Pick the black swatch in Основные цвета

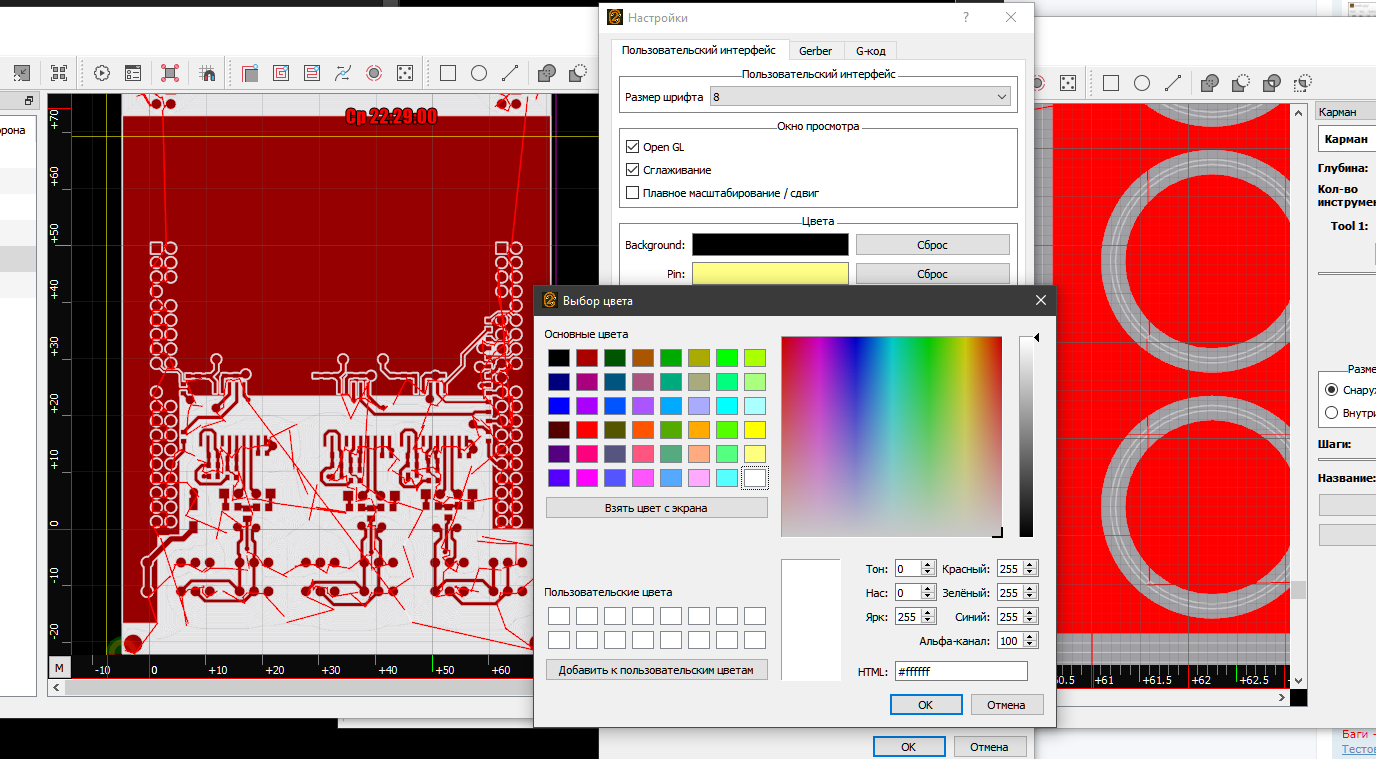pos(558,357)
